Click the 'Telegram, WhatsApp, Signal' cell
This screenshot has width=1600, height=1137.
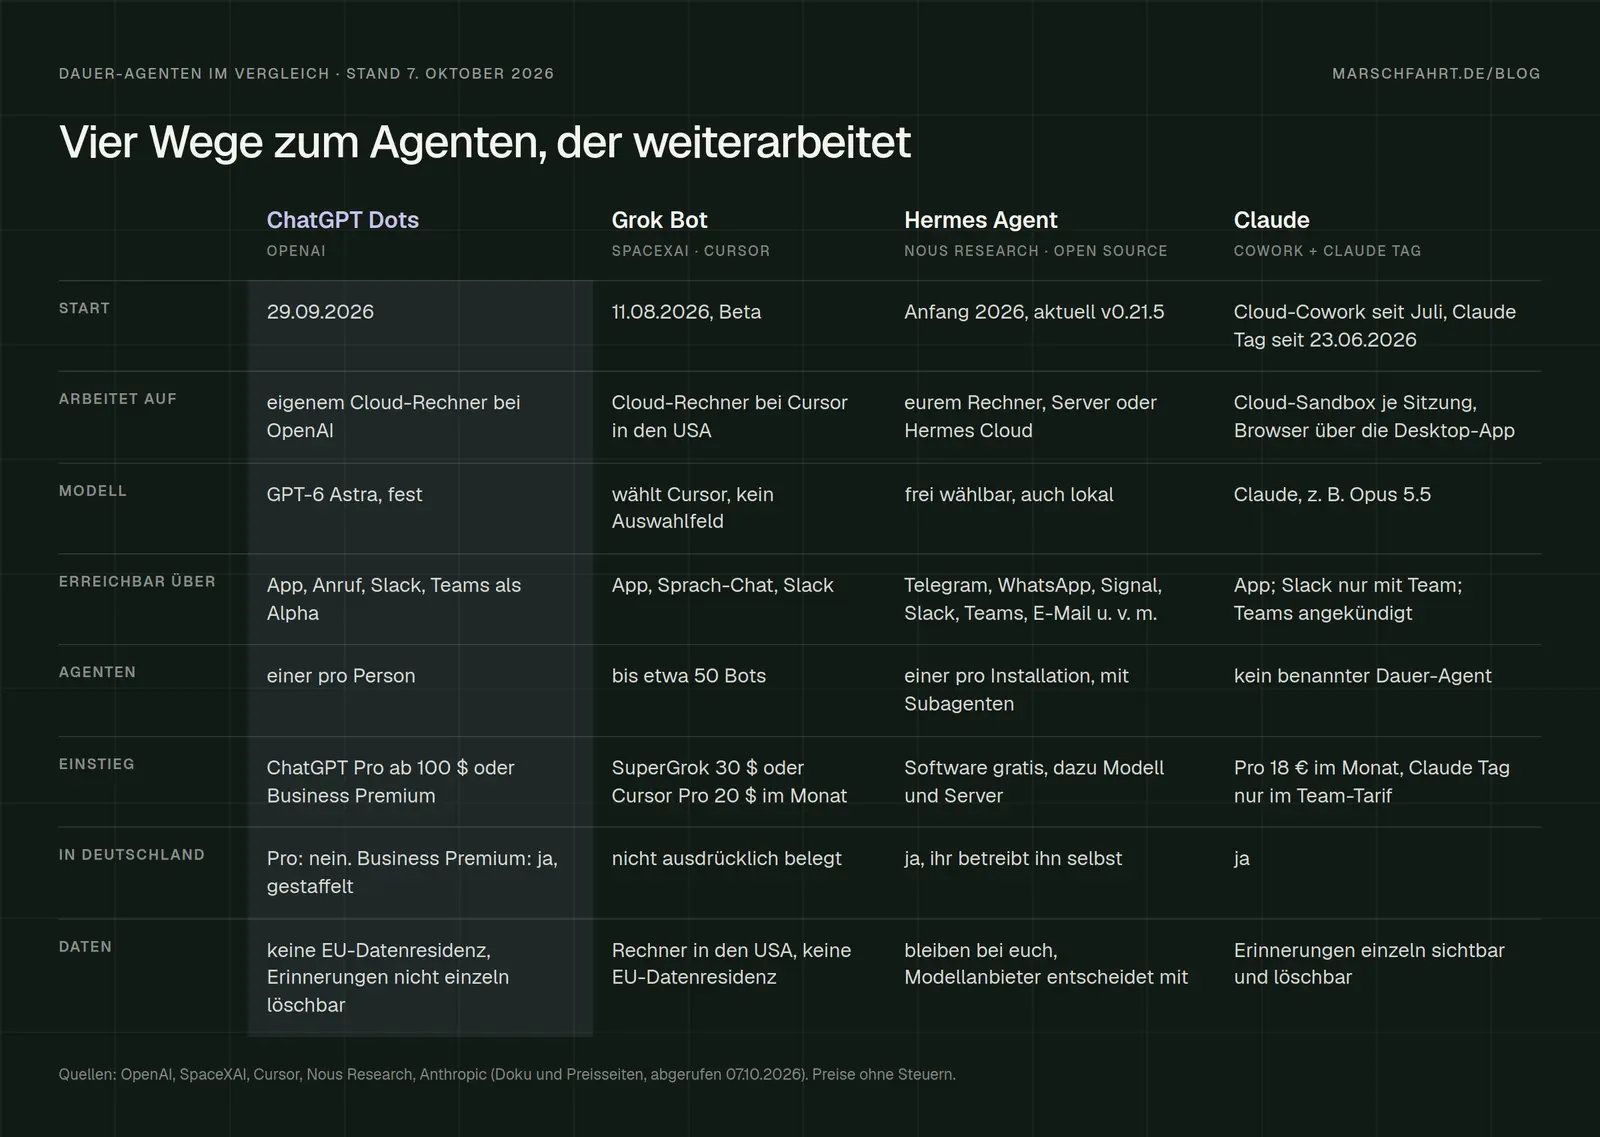1033,599
